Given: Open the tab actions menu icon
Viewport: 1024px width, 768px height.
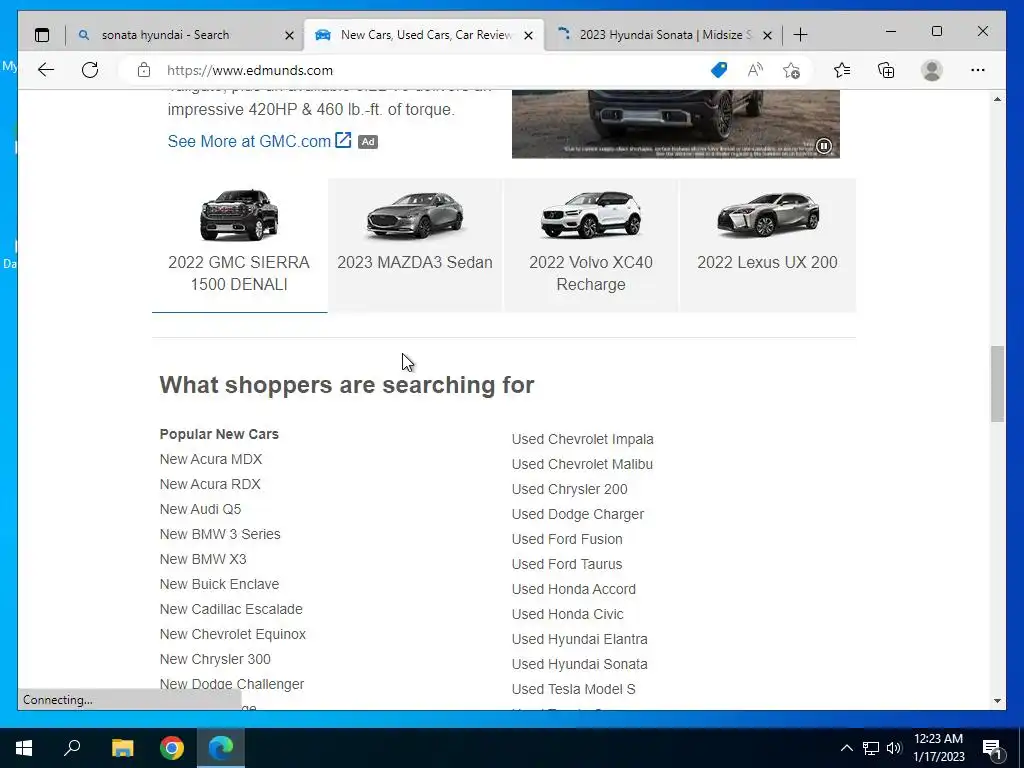Looking at the screenshot, I should point(42,35).
